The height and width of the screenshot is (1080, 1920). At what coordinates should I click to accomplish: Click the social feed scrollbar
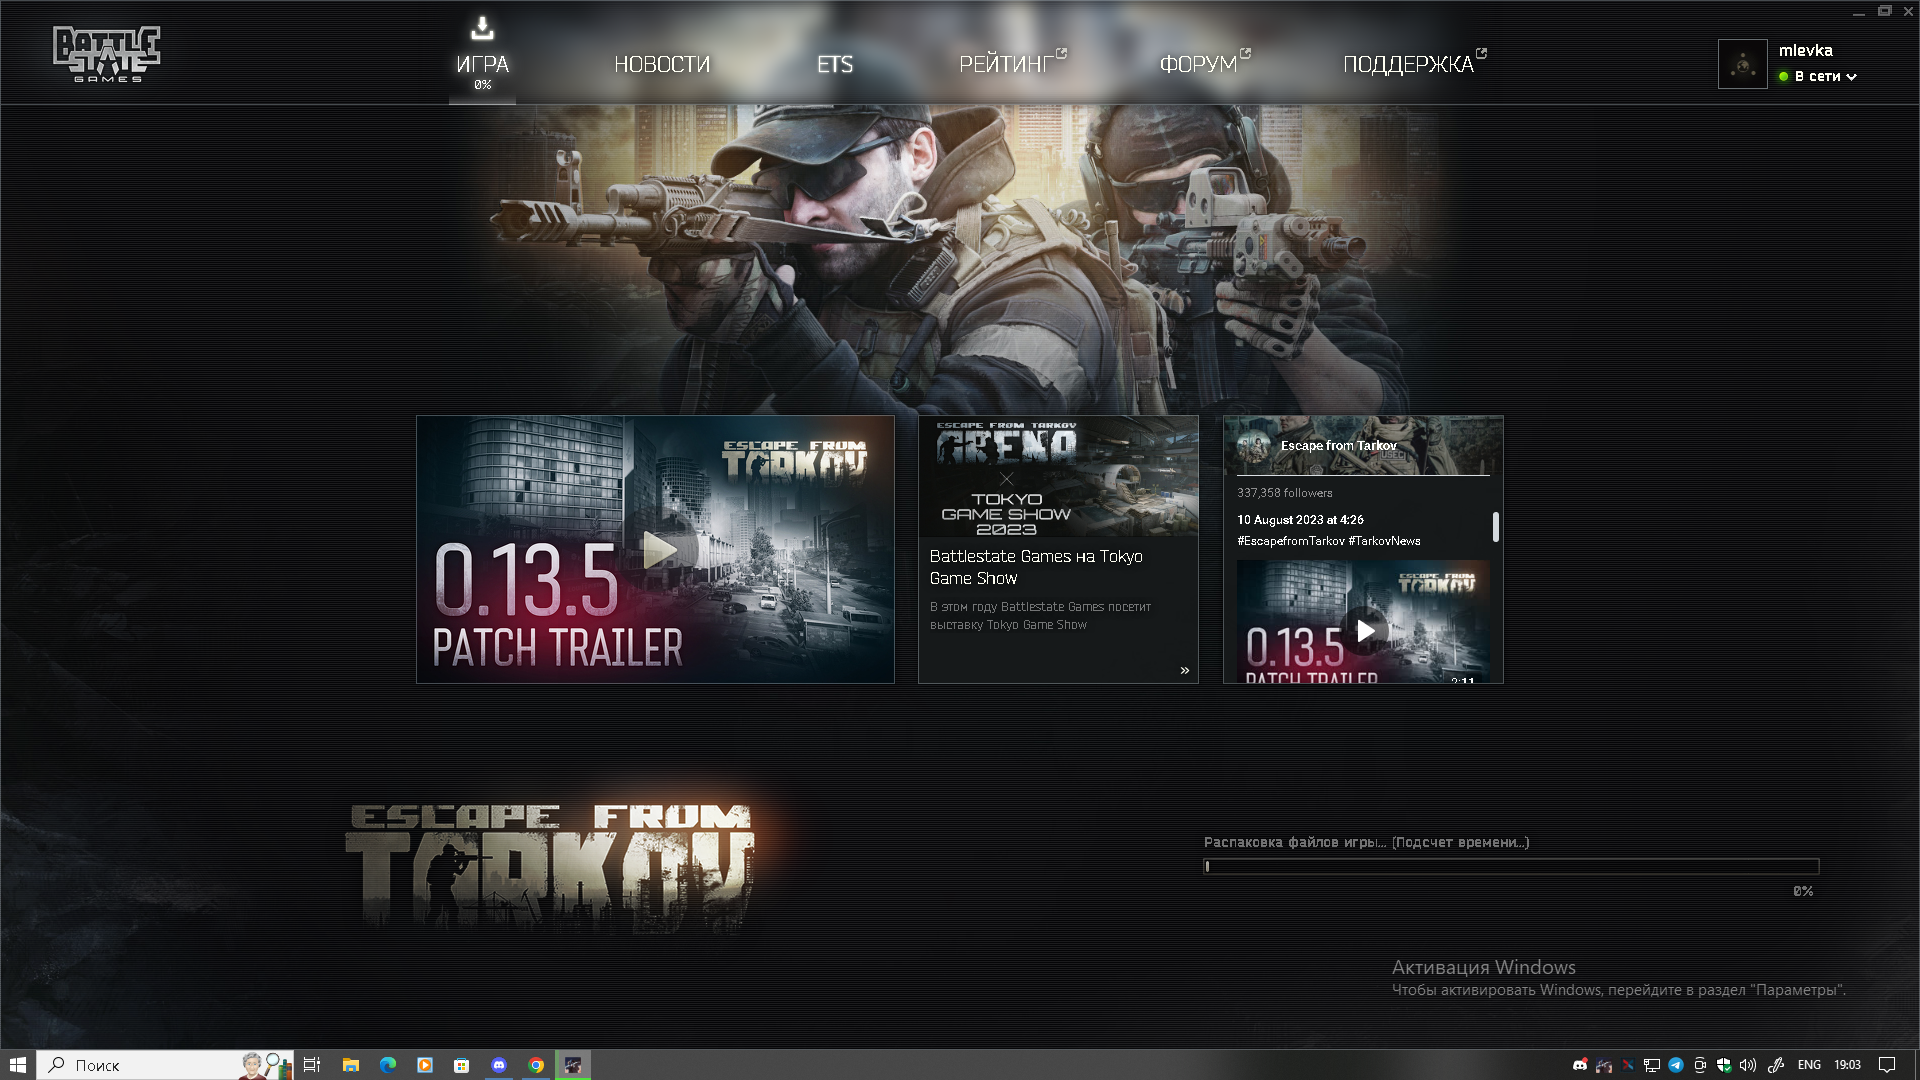(1496, 527)
